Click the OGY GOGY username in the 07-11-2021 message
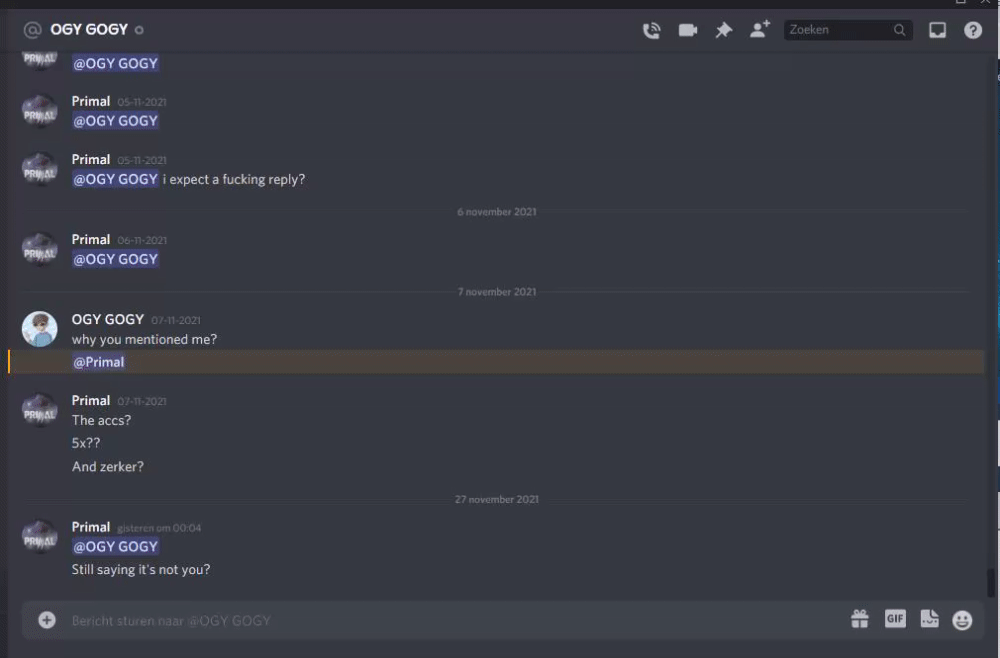The image size is (1000, 658). [x=107, y=319]
